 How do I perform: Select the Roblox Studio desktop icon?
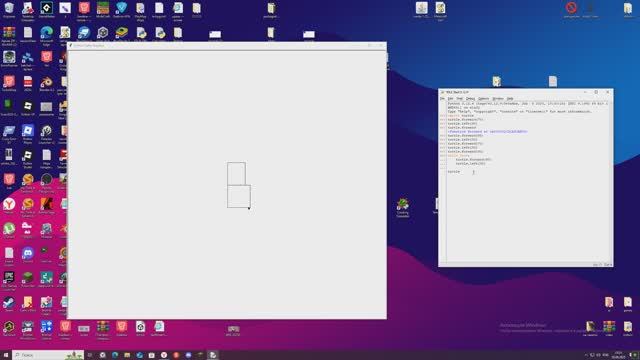coord(28,157)
